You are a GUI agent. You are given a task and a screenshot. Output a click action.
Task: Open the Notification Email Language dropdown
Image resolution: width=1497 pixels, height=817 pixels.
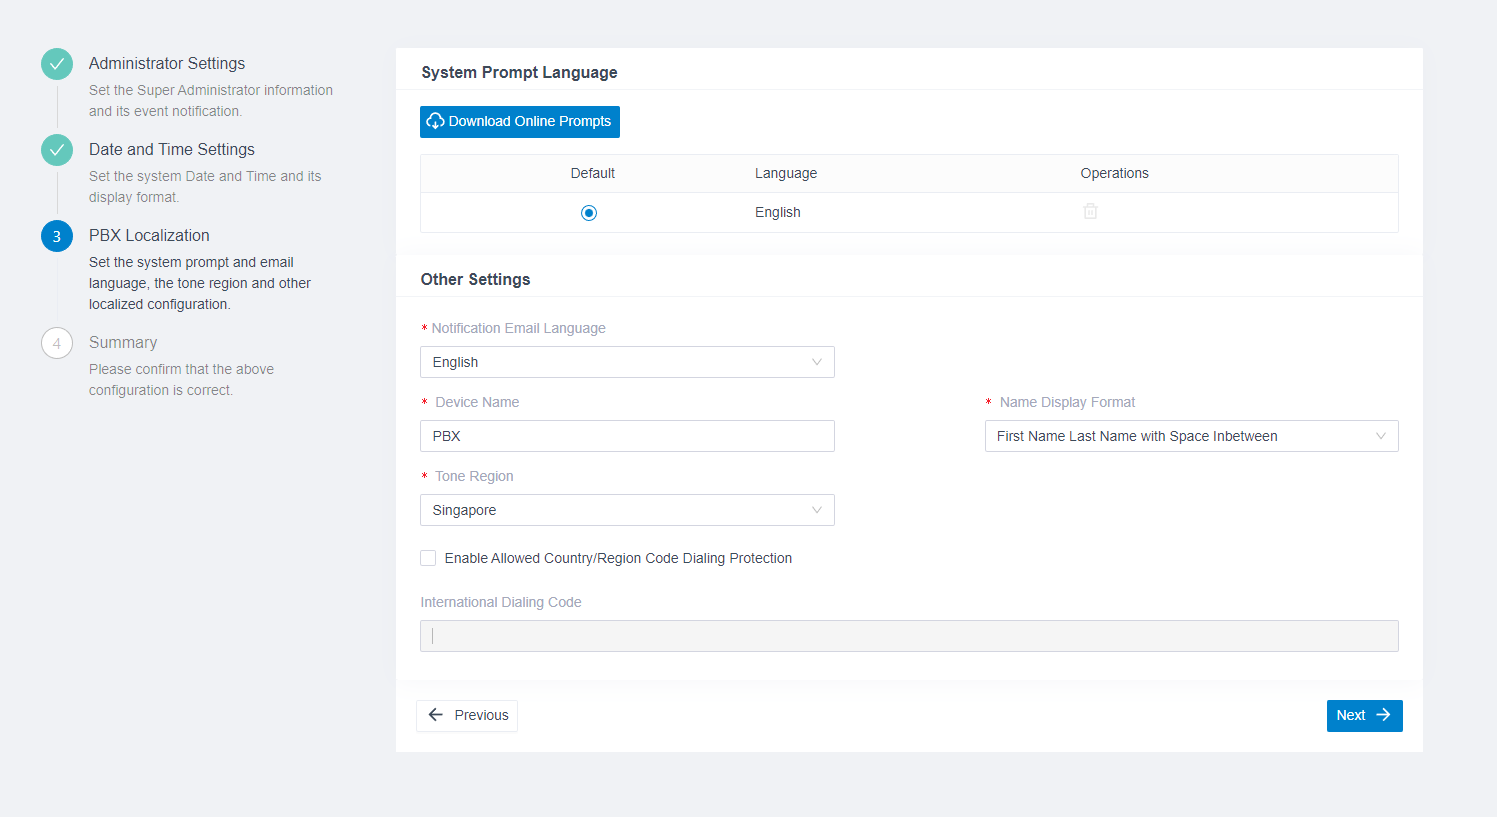click(627, 362)
